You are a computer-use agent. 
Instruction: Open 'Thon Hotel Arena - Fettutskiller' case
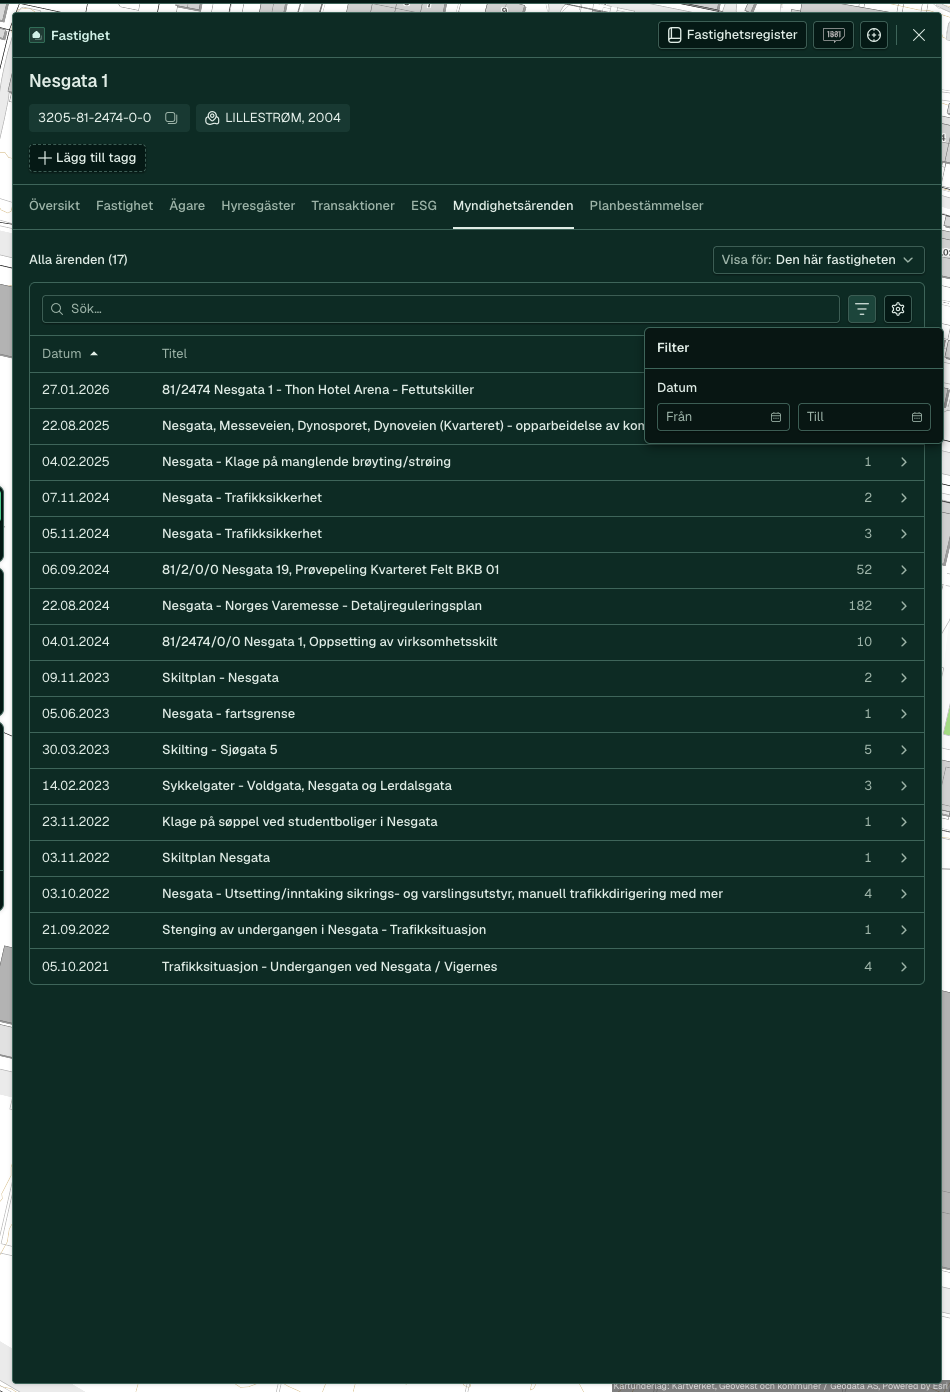[x=318, y=390]
